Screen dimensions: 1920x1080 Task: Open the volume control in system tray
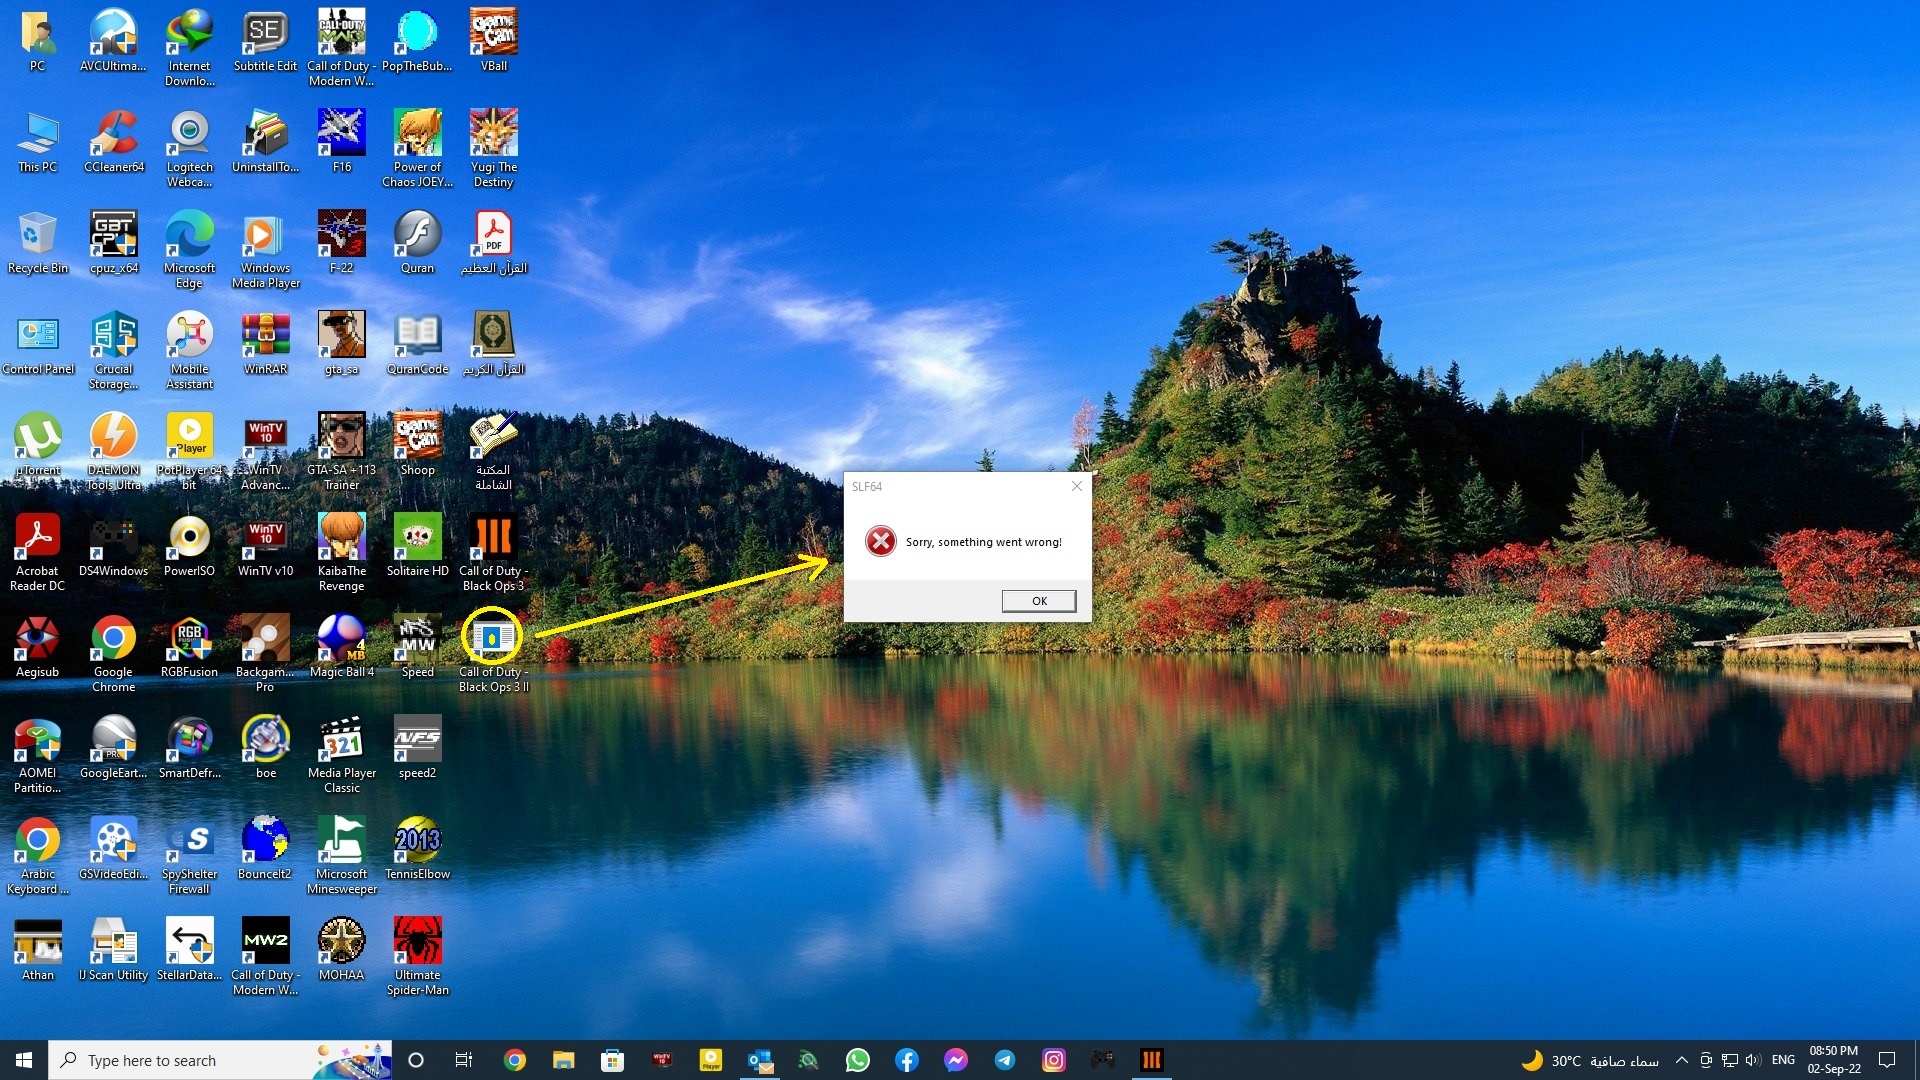point(1753,1060)
